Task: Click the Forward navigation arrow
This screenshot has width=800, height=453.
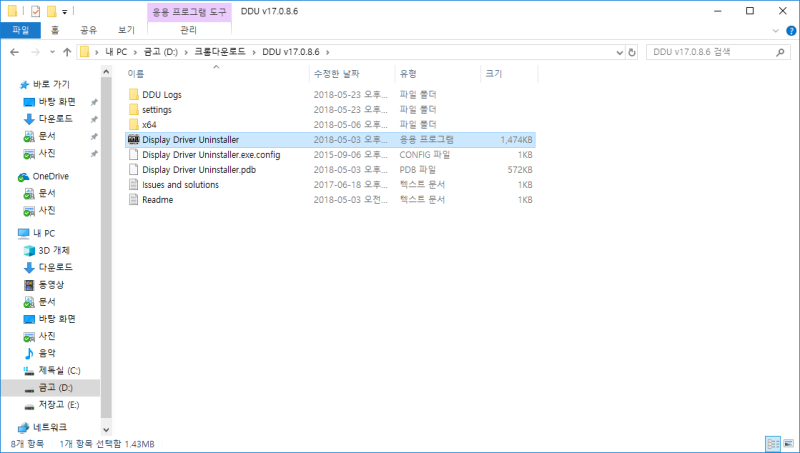Action: (35, 52)
